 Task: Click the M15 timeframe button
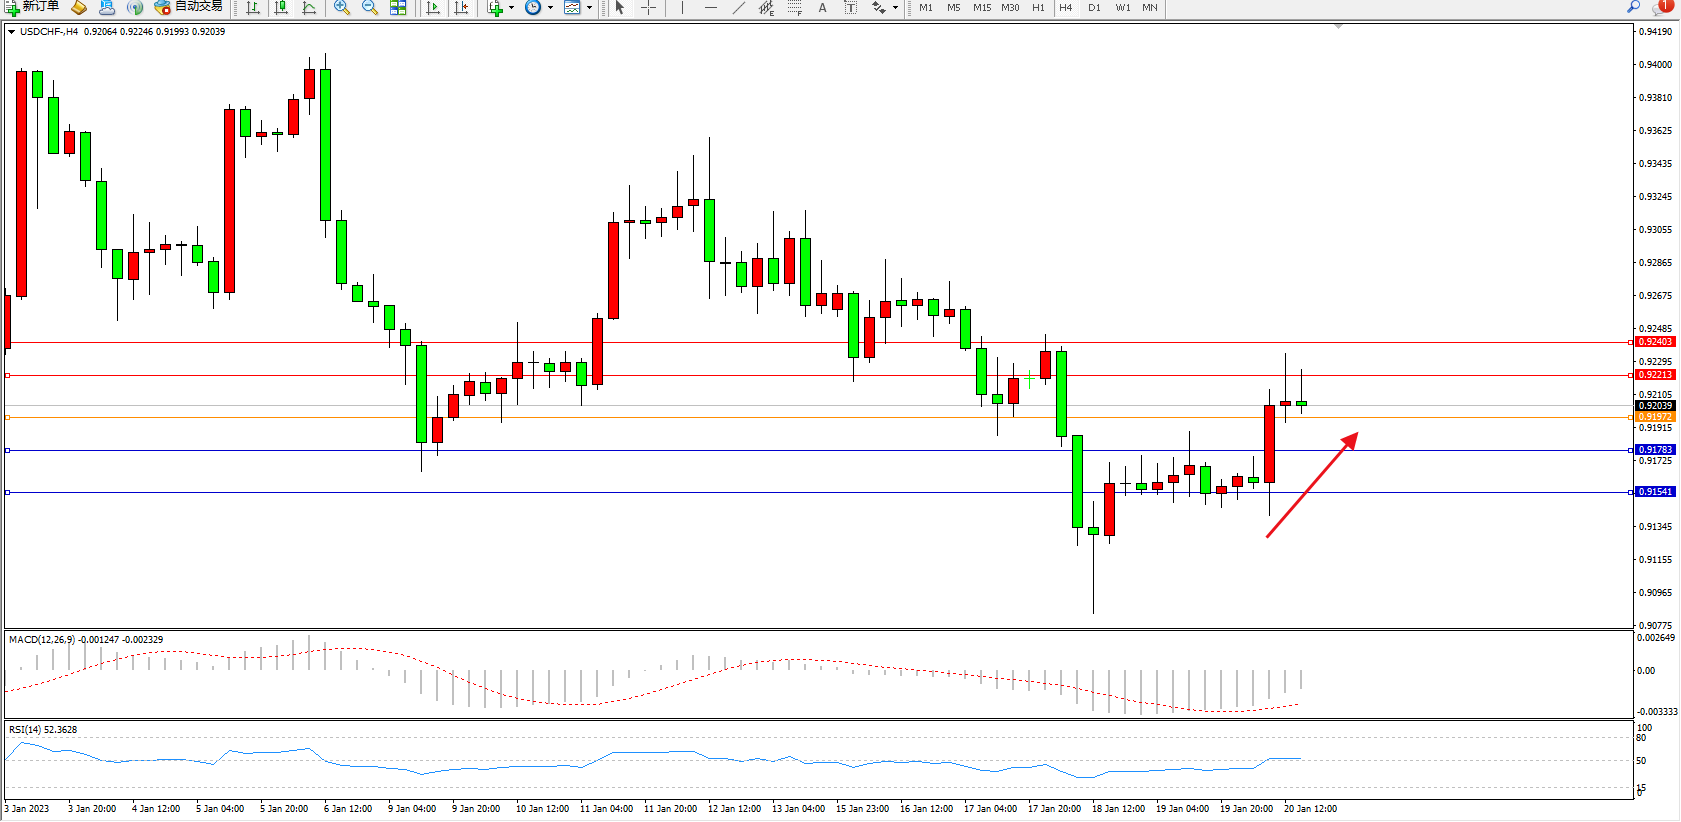click(982, 8)
